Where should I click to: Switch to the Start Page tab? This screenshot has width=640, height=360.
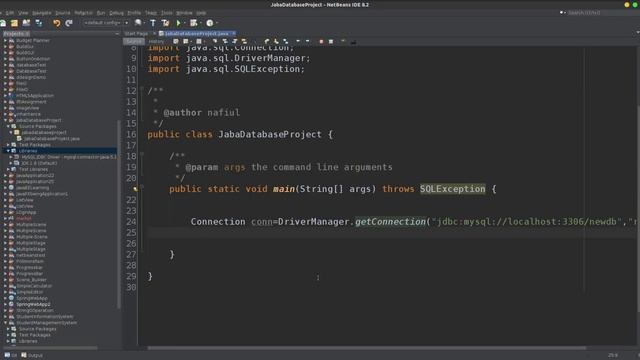136,33
